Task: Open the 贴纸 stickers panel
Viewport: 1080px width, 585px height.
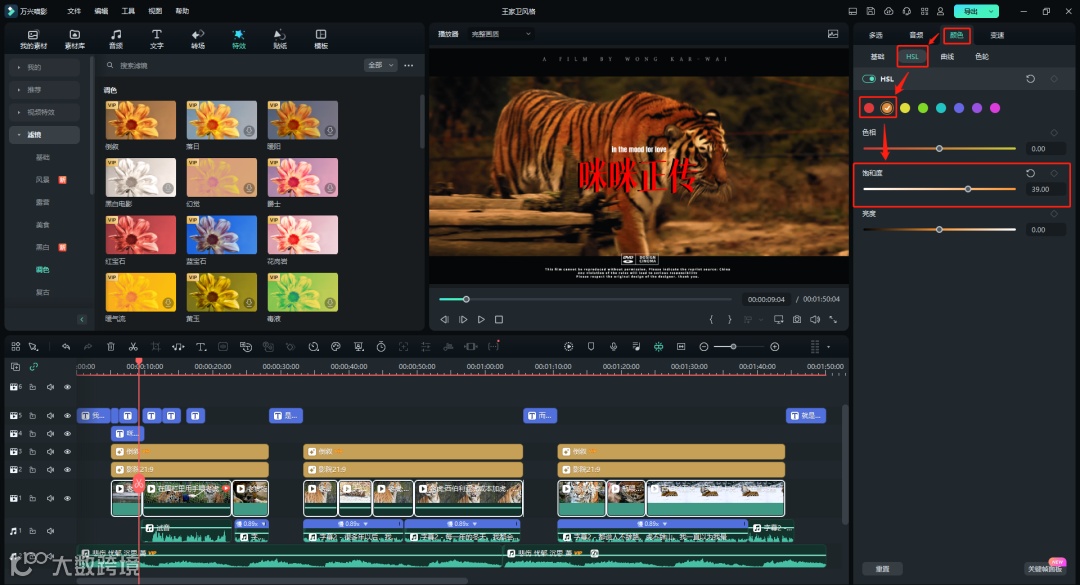Action: (280, 39)
